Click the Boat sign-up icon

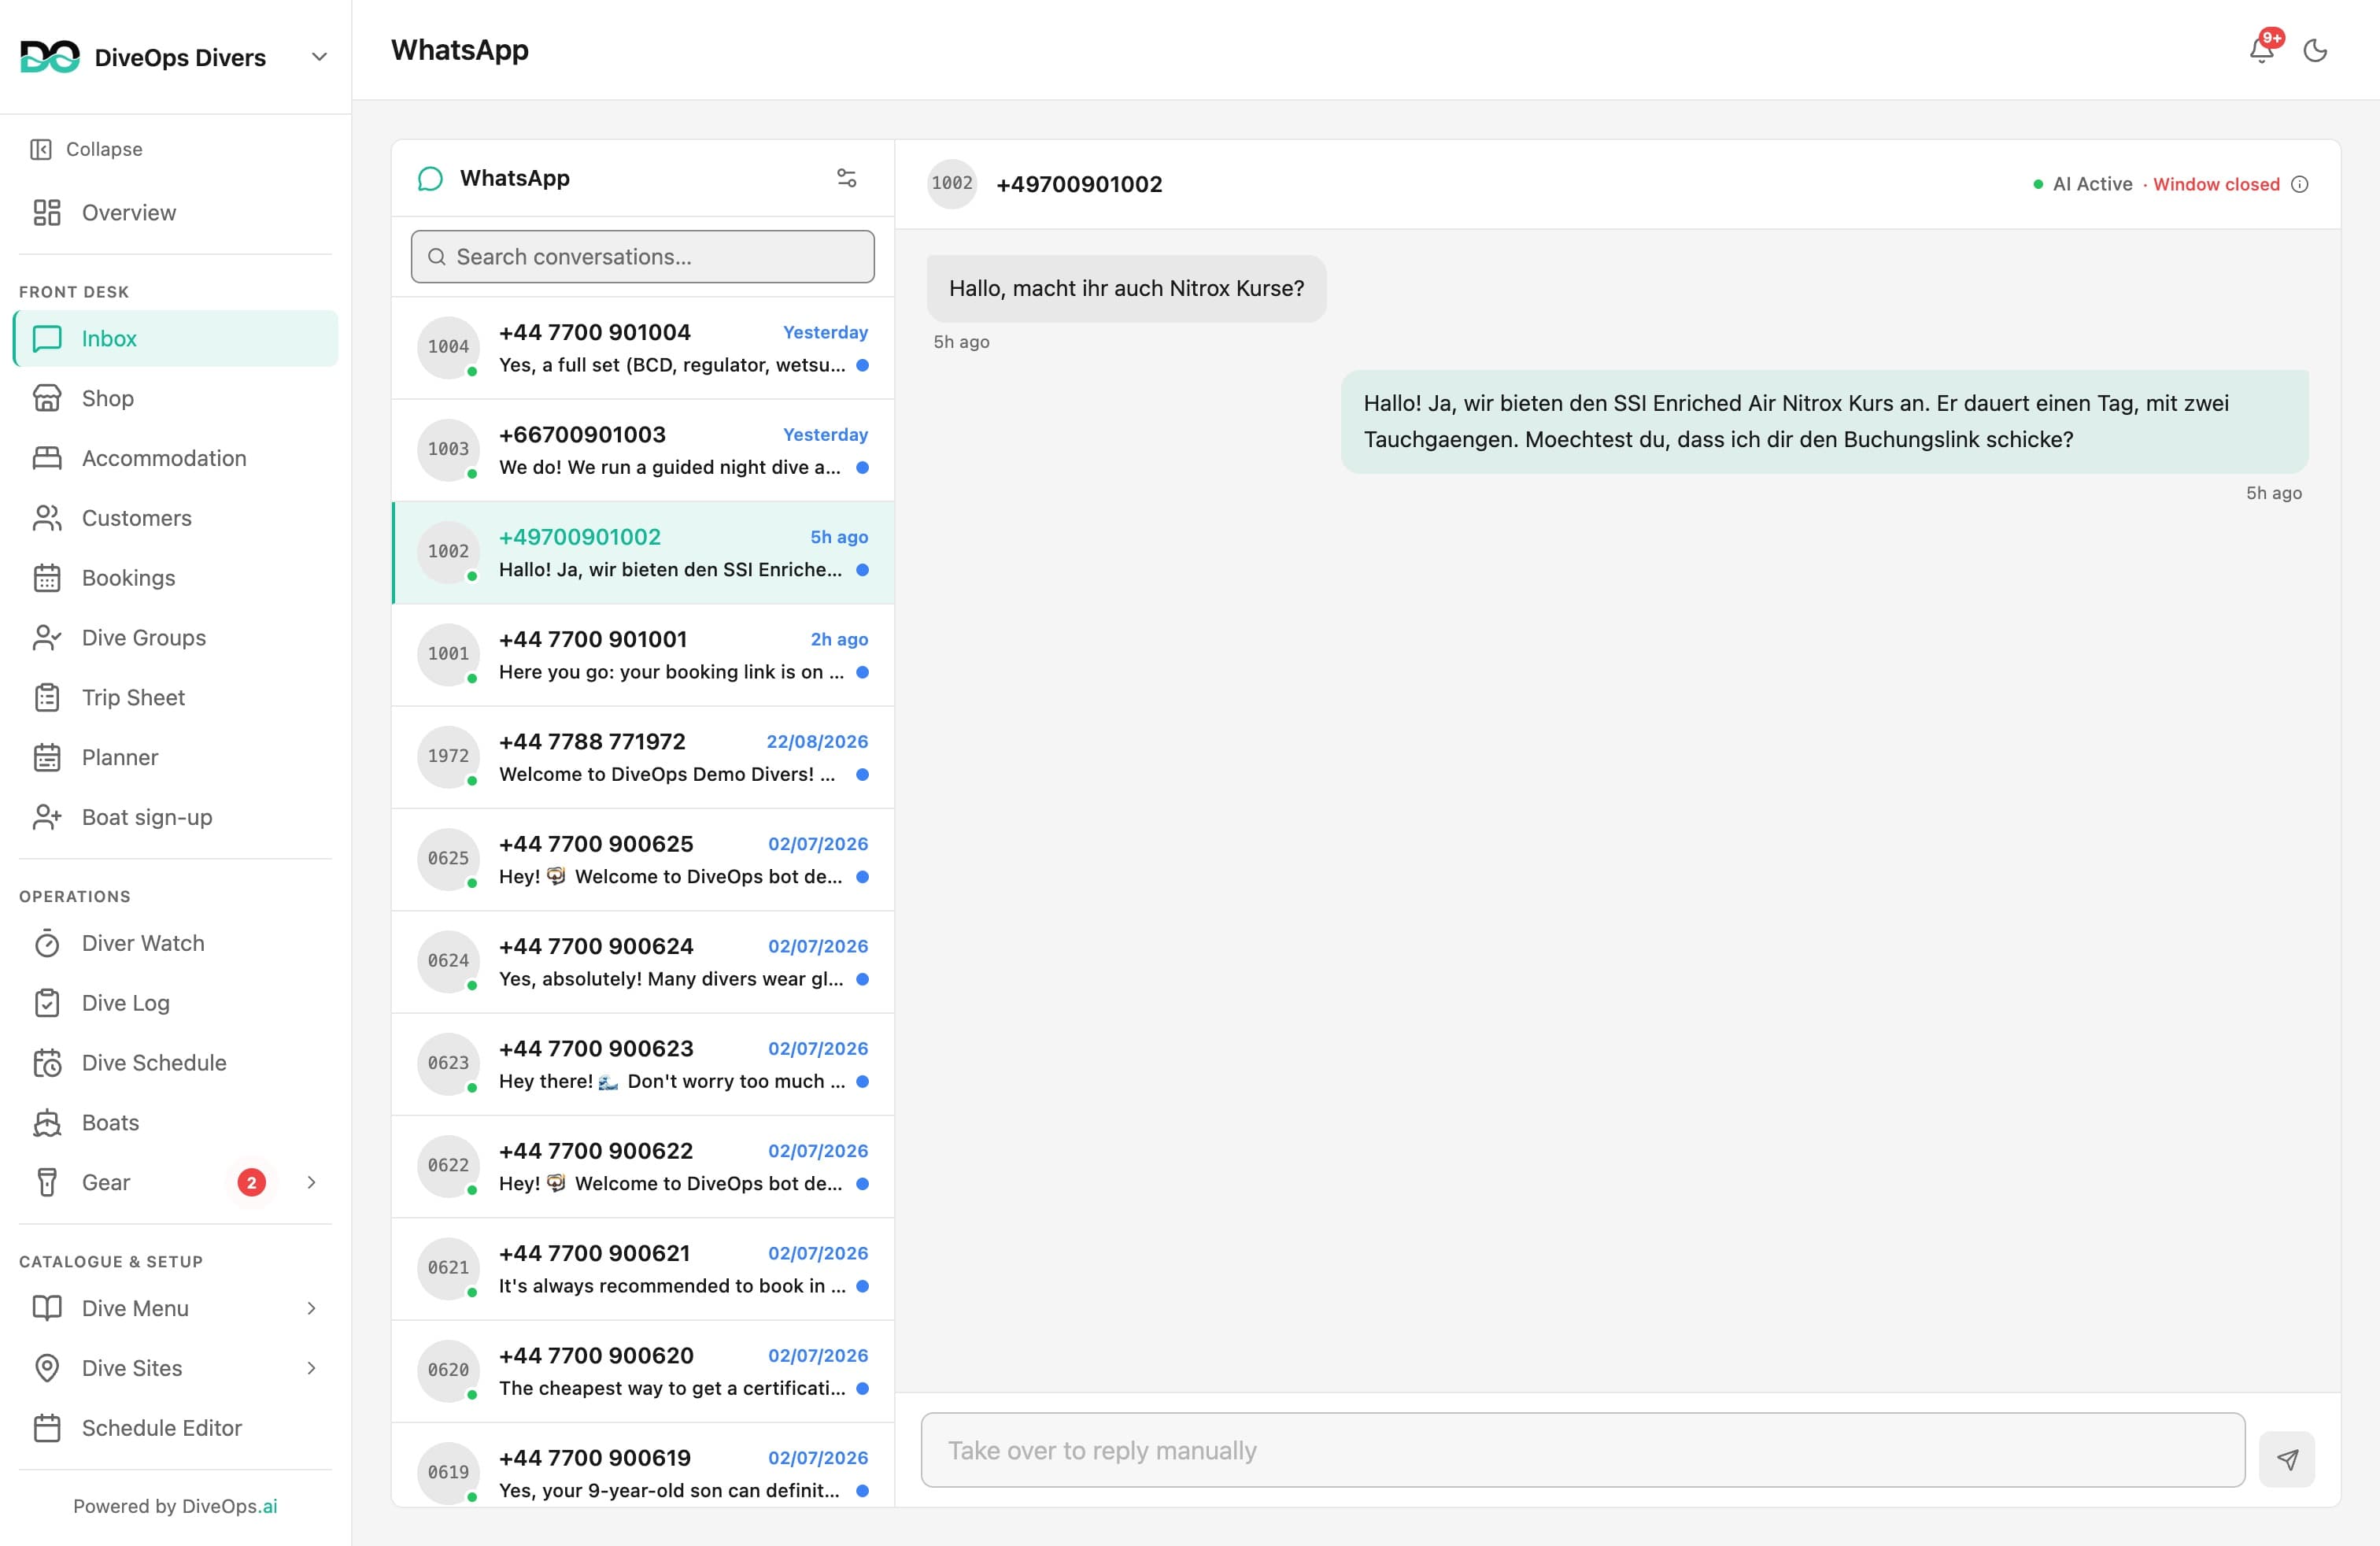point(47,817)
